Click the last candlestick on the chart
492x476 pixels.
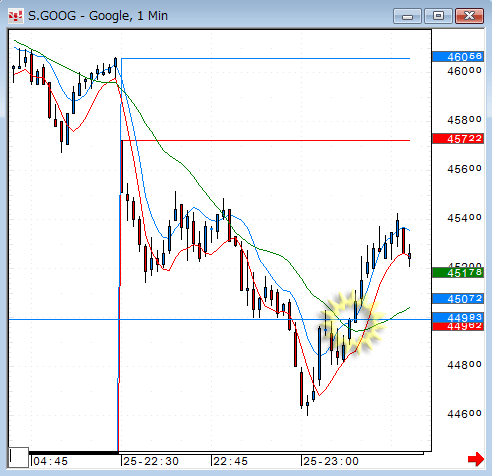(x=409, y=256)
